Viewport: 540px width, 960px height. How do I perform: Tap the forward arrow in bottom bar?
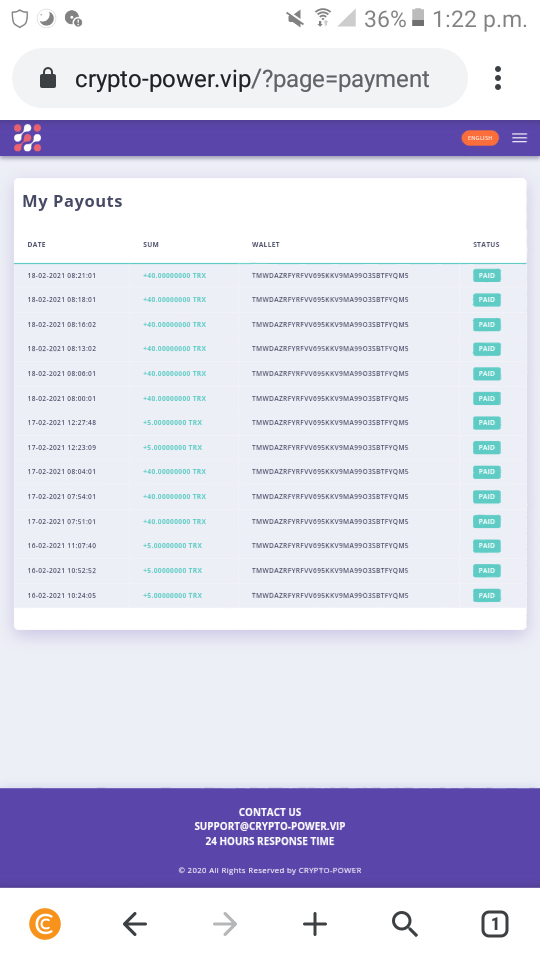(x=225, y=924)
